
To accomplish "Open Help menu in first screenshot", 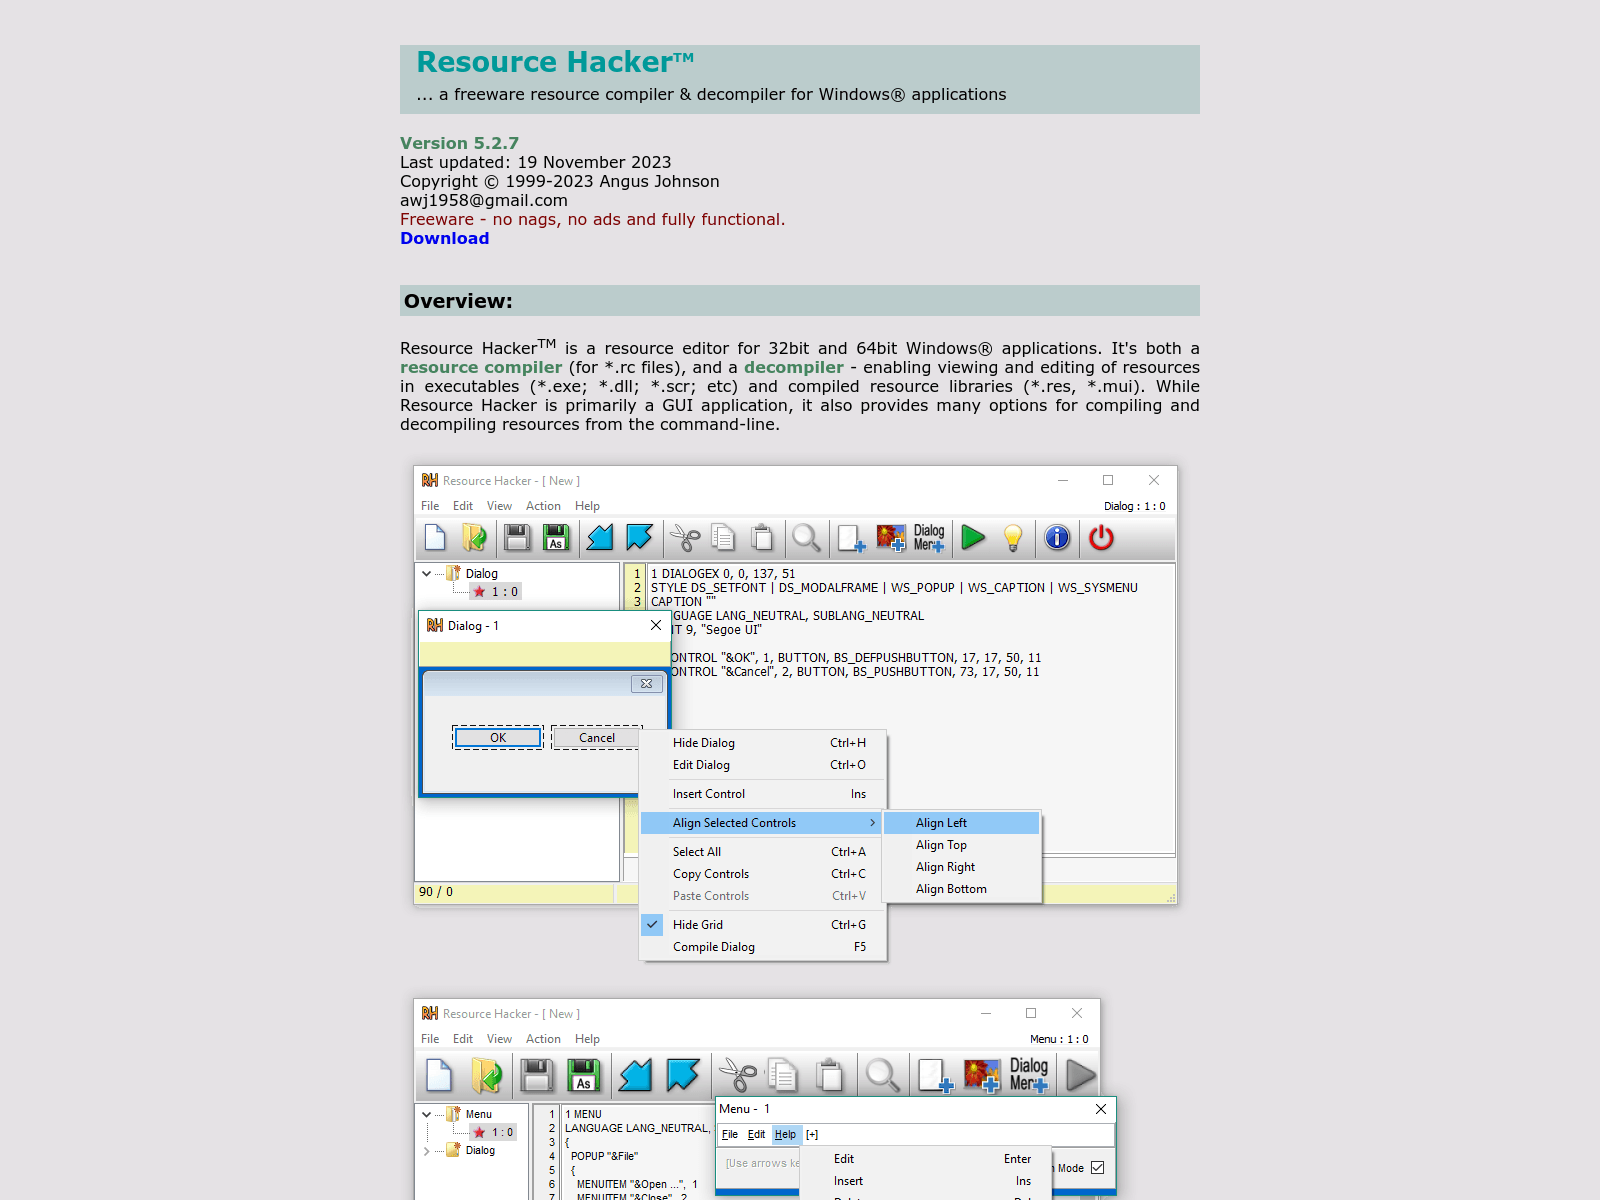I will pos(587,506).
